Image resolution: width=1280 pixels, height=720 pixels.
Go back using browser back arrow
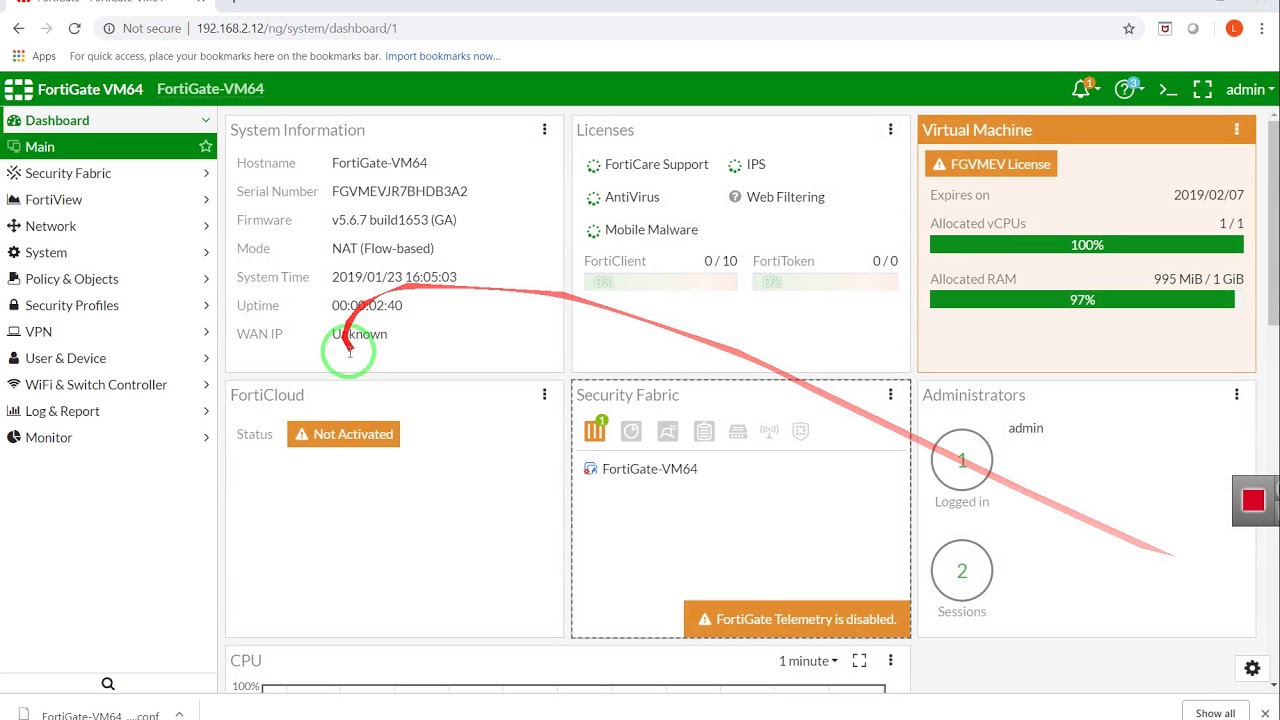pos(18,29)
